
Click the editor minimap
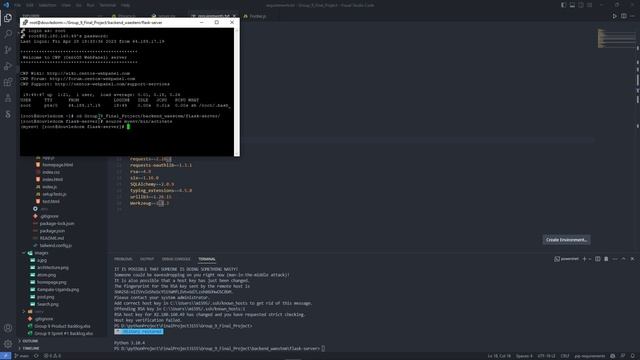(616, 38)
